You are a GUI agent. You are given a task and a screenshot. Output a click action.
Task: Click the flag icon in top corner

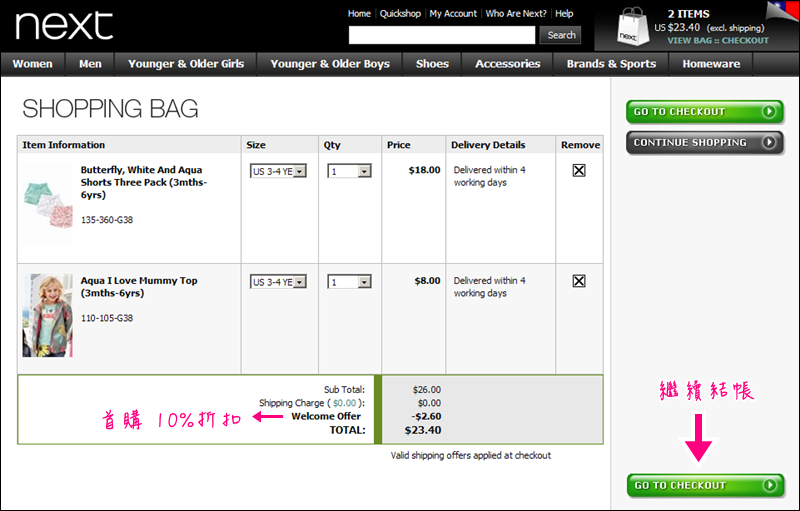[x=782, y=11]
